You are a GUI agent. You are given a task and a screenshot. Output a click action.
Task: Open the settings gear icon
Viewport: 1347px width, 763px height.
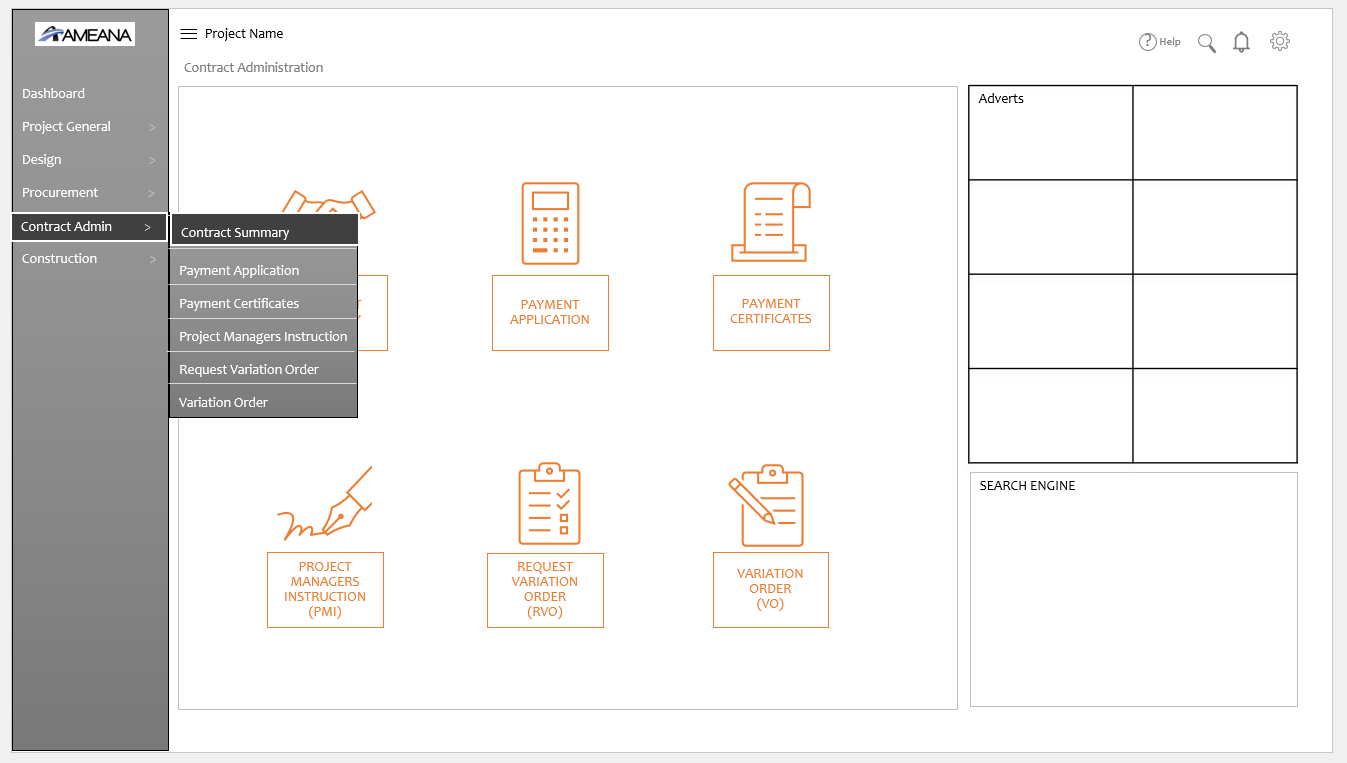point(1280,41)
